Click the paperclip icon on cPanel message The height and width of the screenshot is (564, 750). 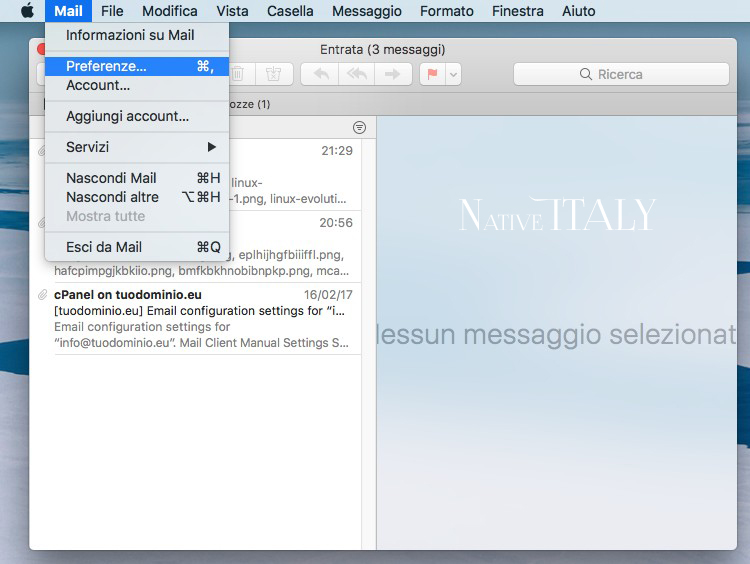tap(43, 295)
